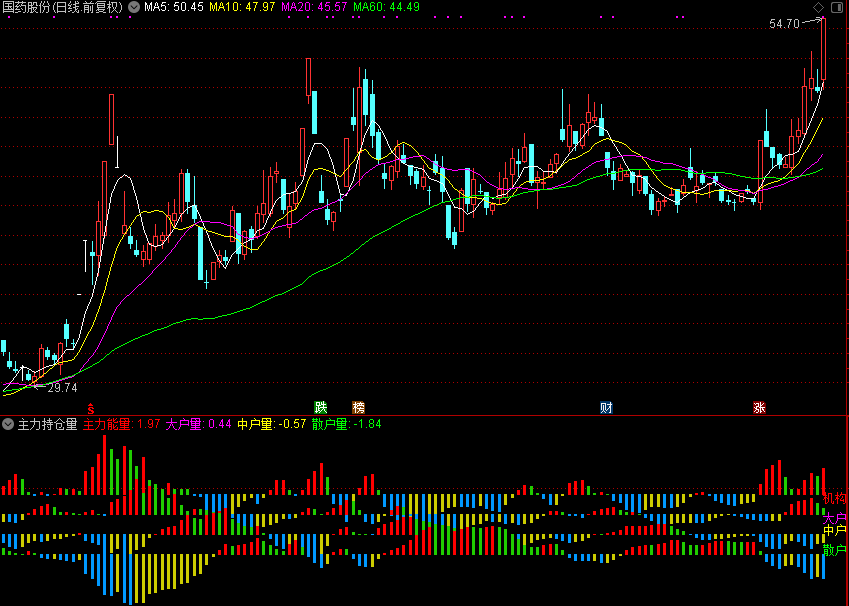Click the red S marker icon
Screen dimensions: 849x606
click(x=91, y=408)
